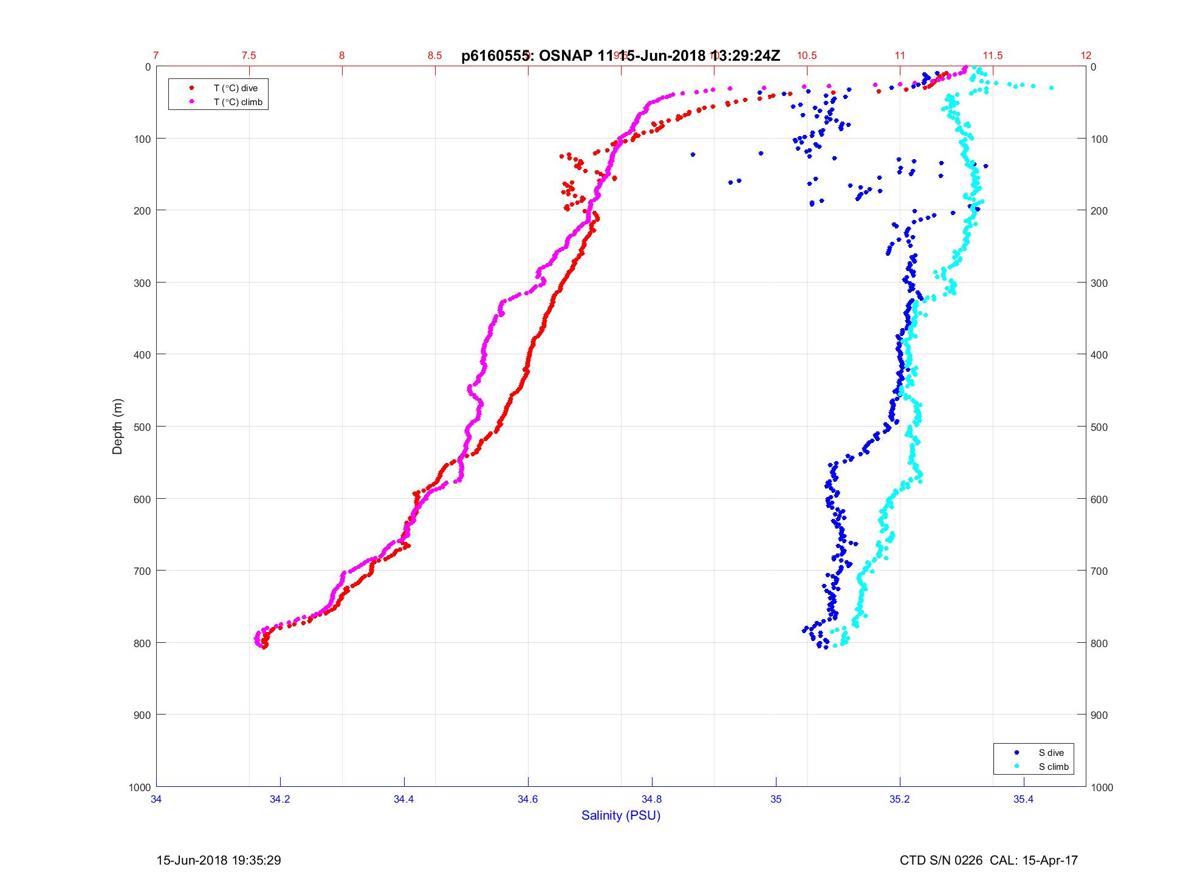Click '800' on the left depth axis
The width and height of the screenshot is (1200, 885).
[x=142, y=643]
